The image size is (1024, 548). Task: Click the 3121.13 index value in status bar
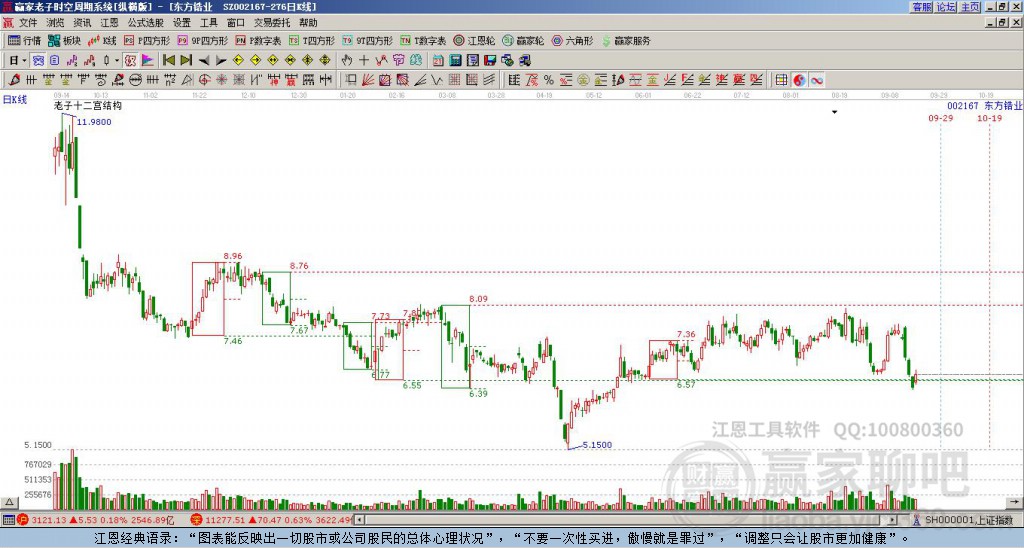click(49, 520)
